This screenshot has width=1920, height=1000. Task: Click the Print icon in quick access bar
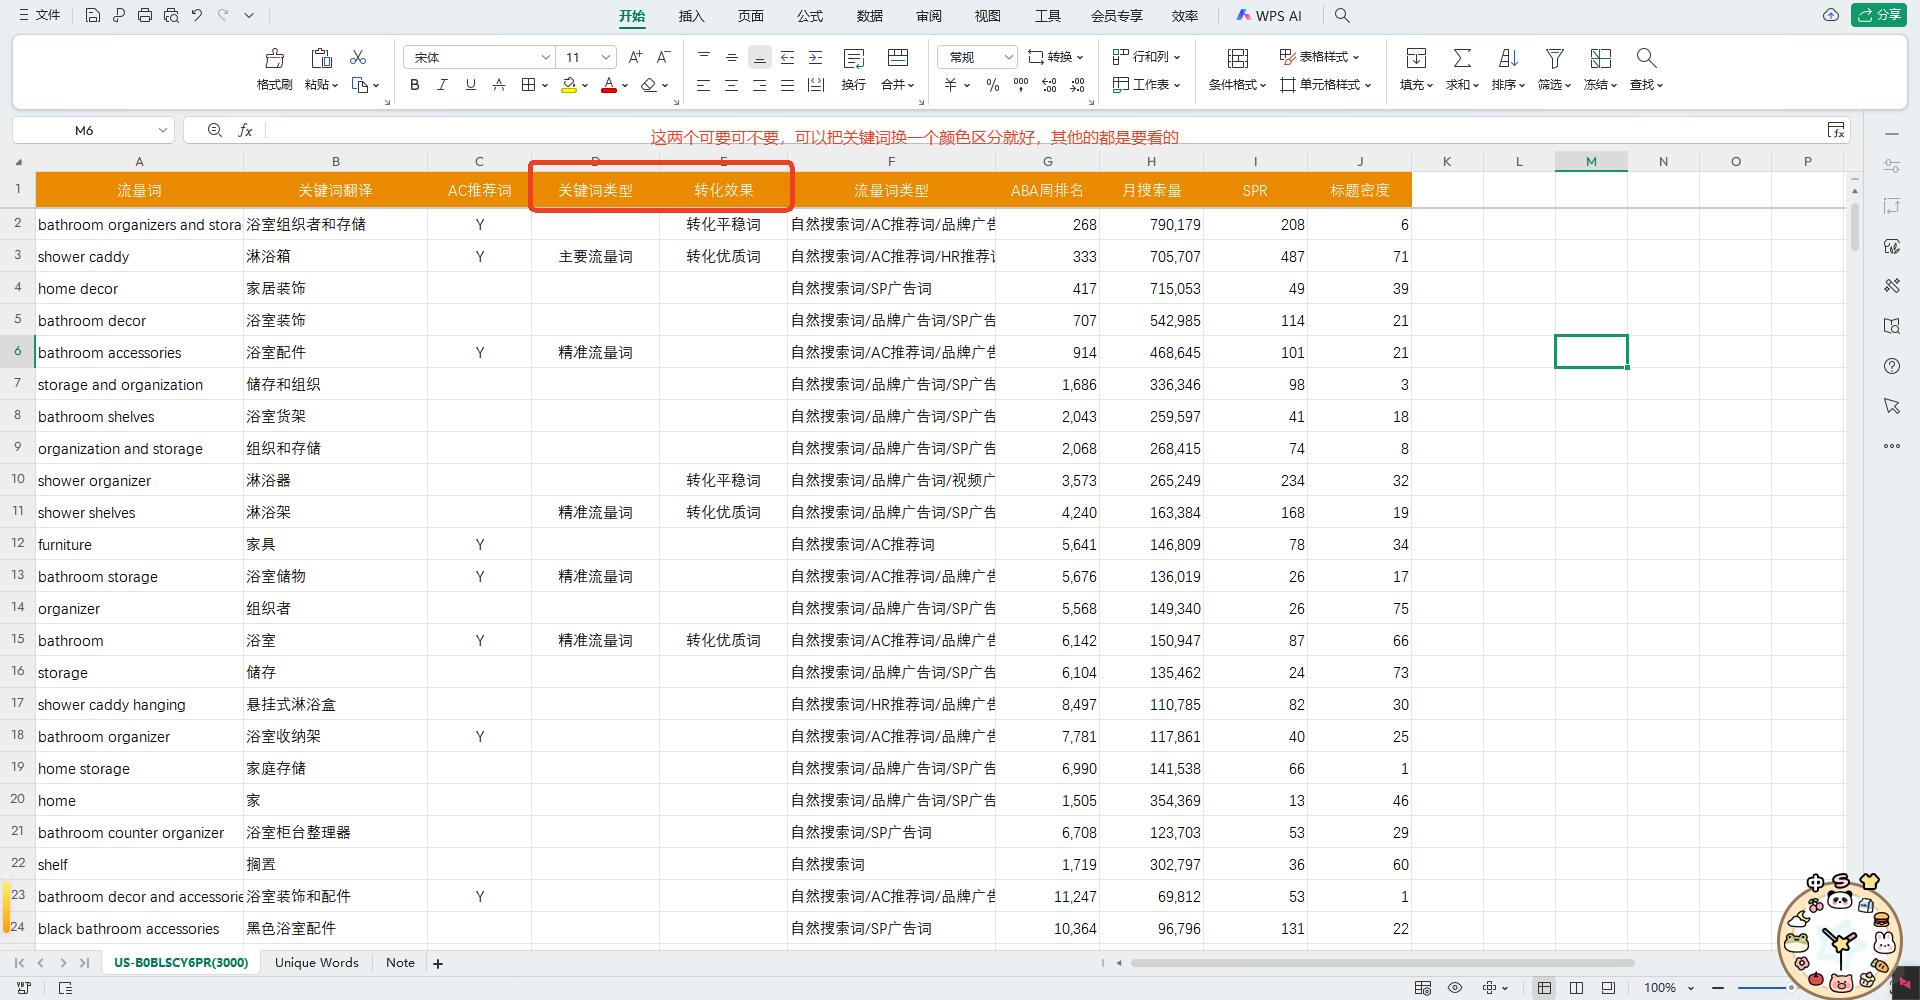click(x=145, y=15)
